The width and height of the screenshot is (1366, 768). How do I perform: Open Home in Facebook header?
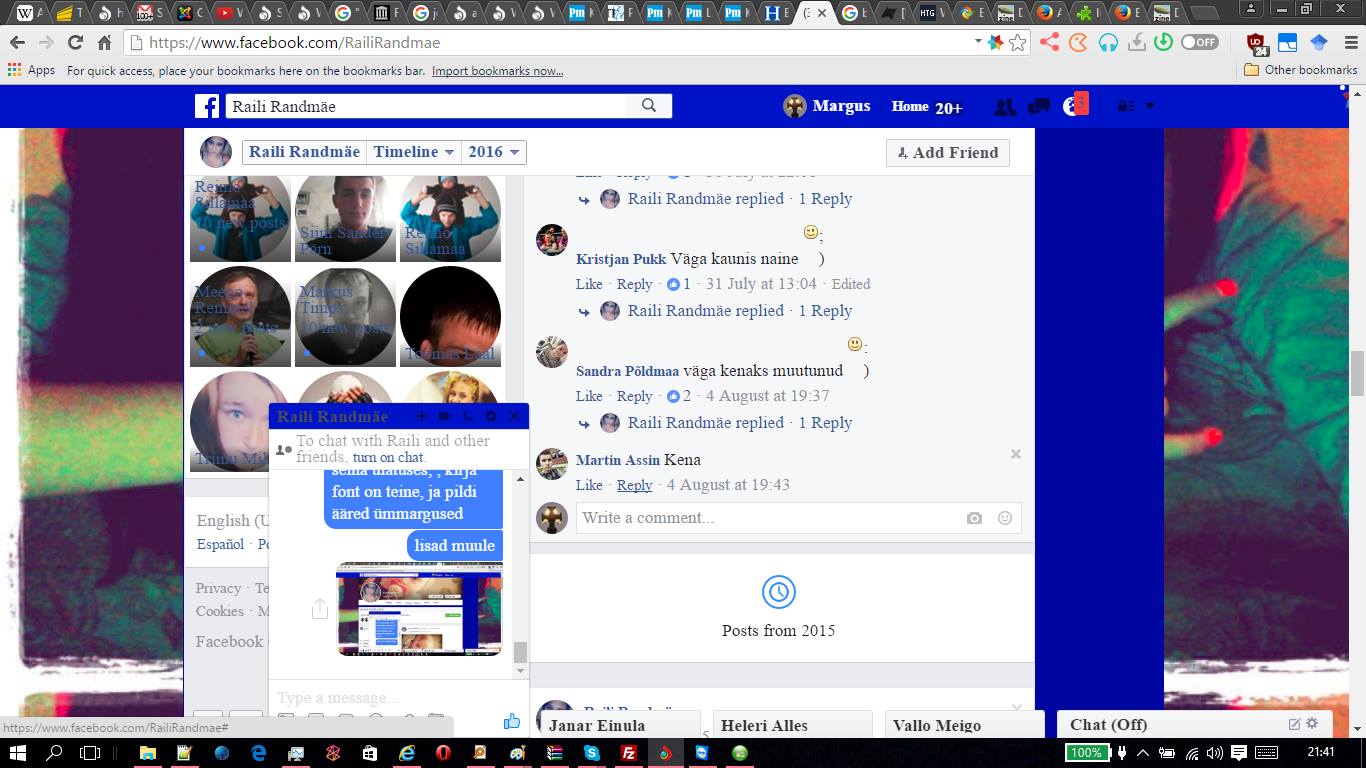[x=910, y=106]
